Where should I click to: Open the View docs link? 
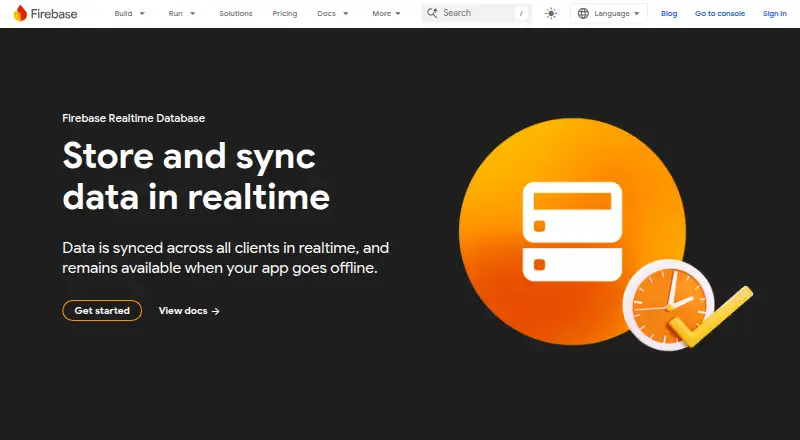[x=189, y=311]
